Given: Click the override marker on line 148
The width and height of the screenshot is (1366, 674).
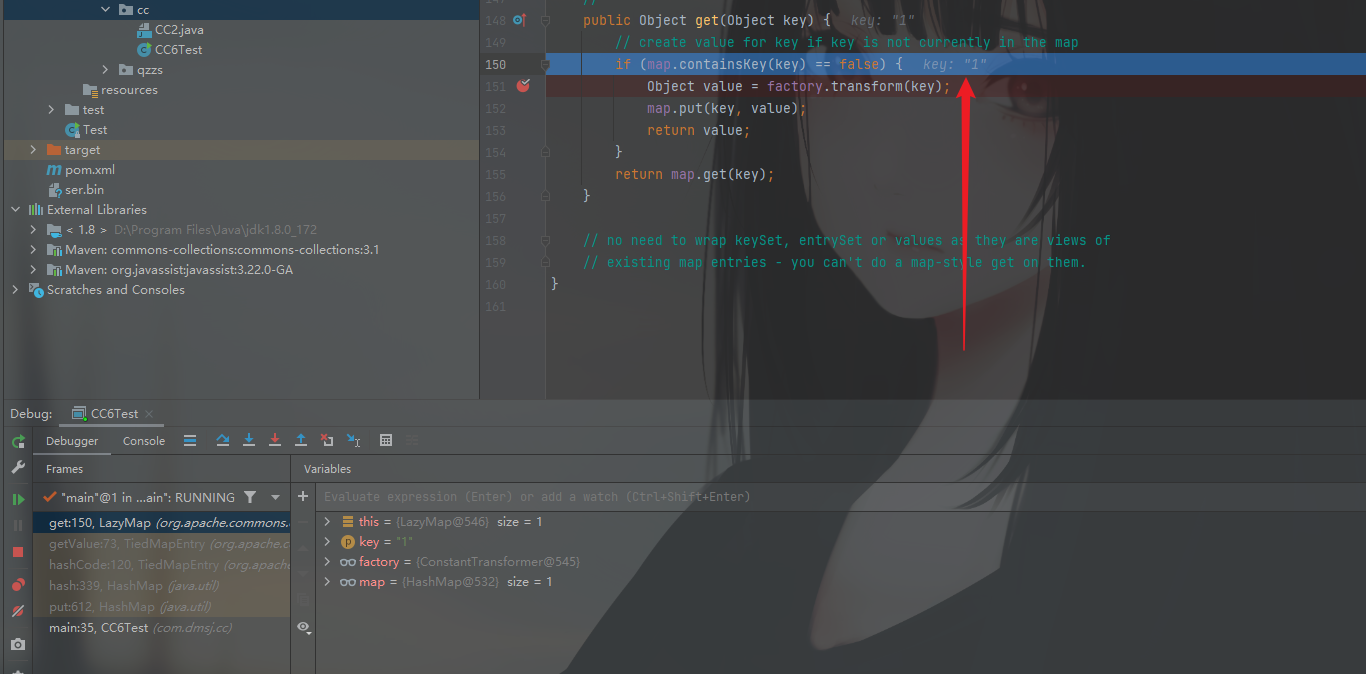Looking at the screenshot, I should coord(519,20).
